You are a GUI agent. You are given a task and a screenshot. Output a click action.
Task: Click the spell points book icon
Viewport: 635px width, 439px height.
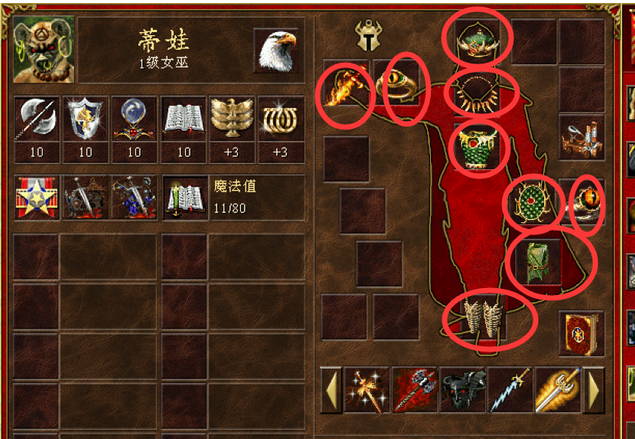coord(185,198)
